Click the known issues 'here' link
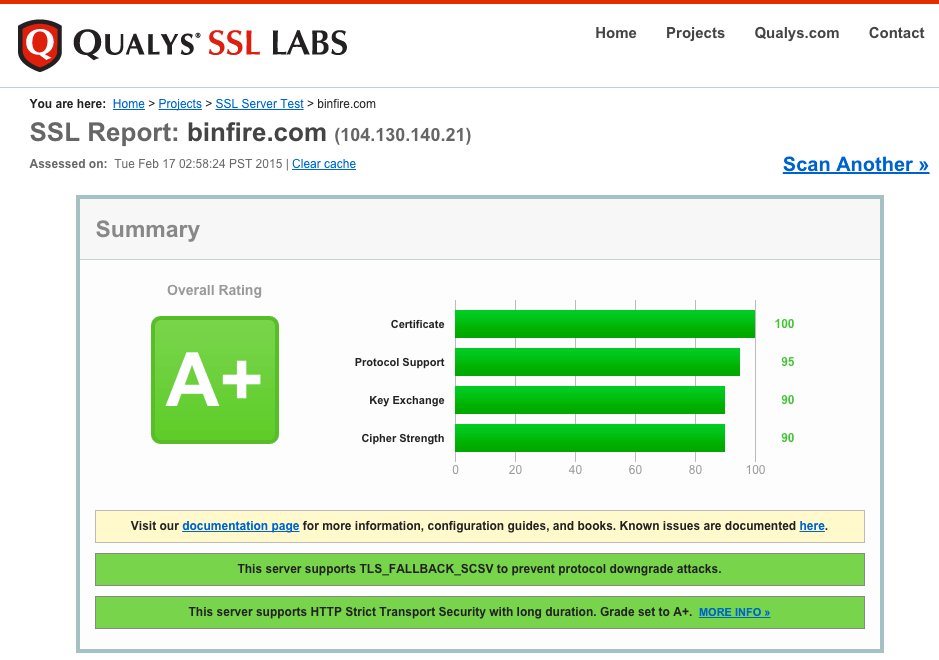 pos(812,525)
